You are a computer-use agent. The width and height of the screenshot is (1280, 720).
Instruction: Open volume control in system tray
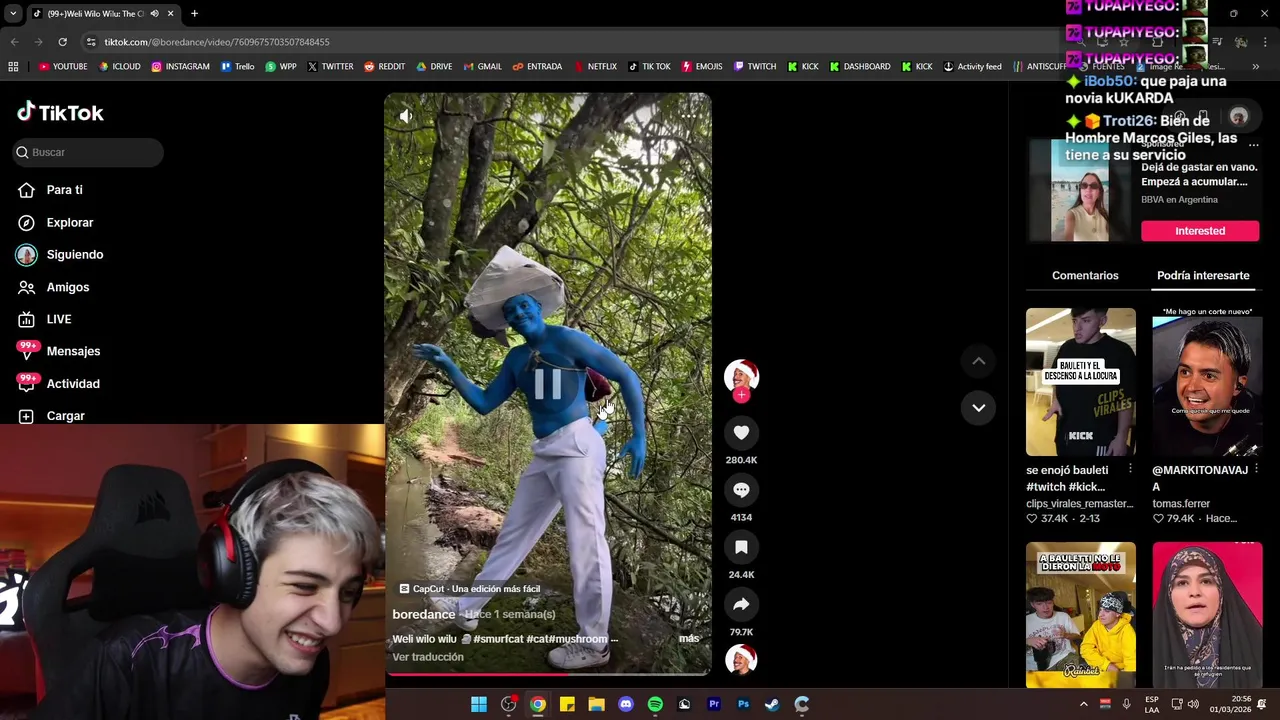coord(1193,704)
